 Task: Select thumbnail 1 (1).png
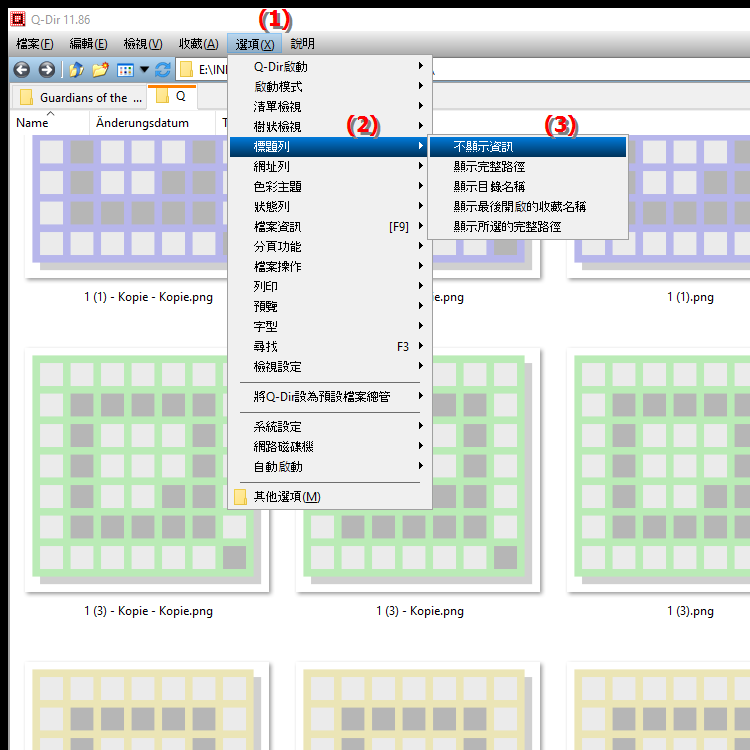point(659,206)
